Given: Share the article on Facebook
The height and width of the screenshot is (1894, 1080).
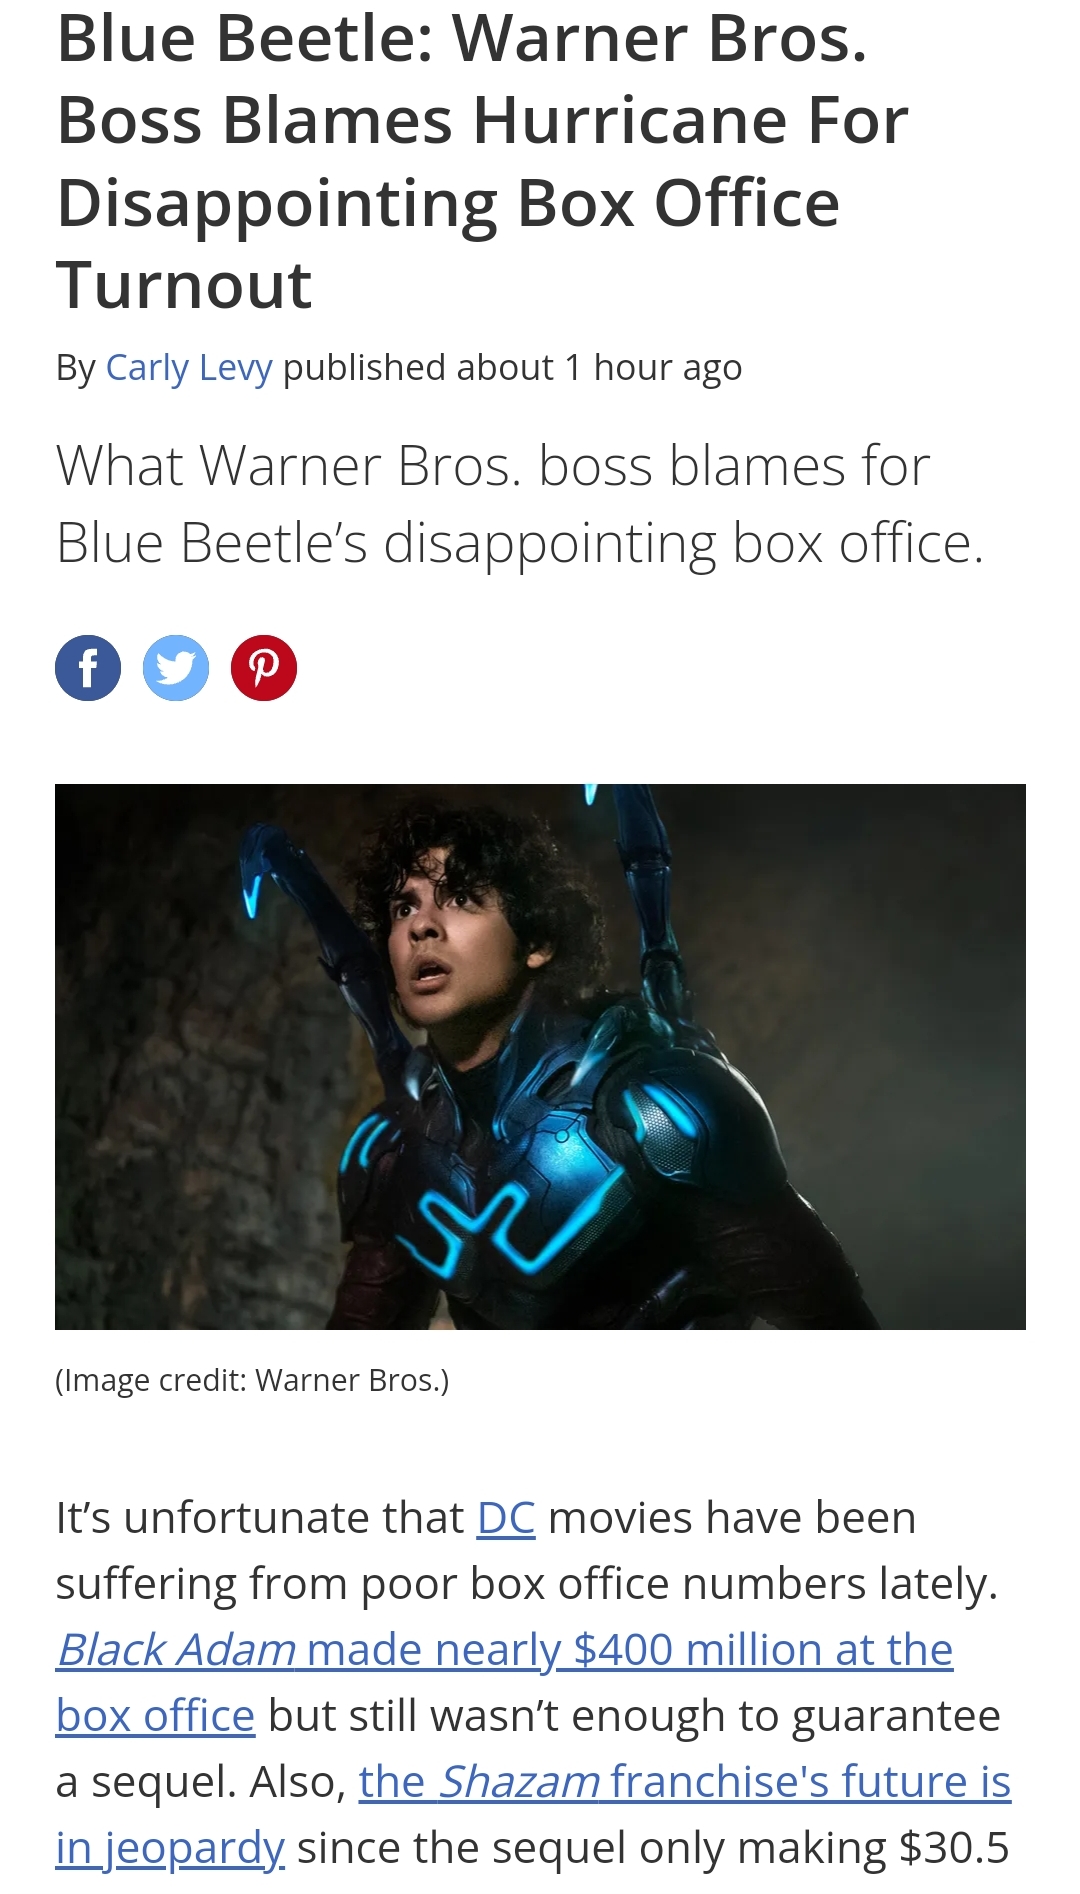Looking at the screenshot, I should pos(88,668).
